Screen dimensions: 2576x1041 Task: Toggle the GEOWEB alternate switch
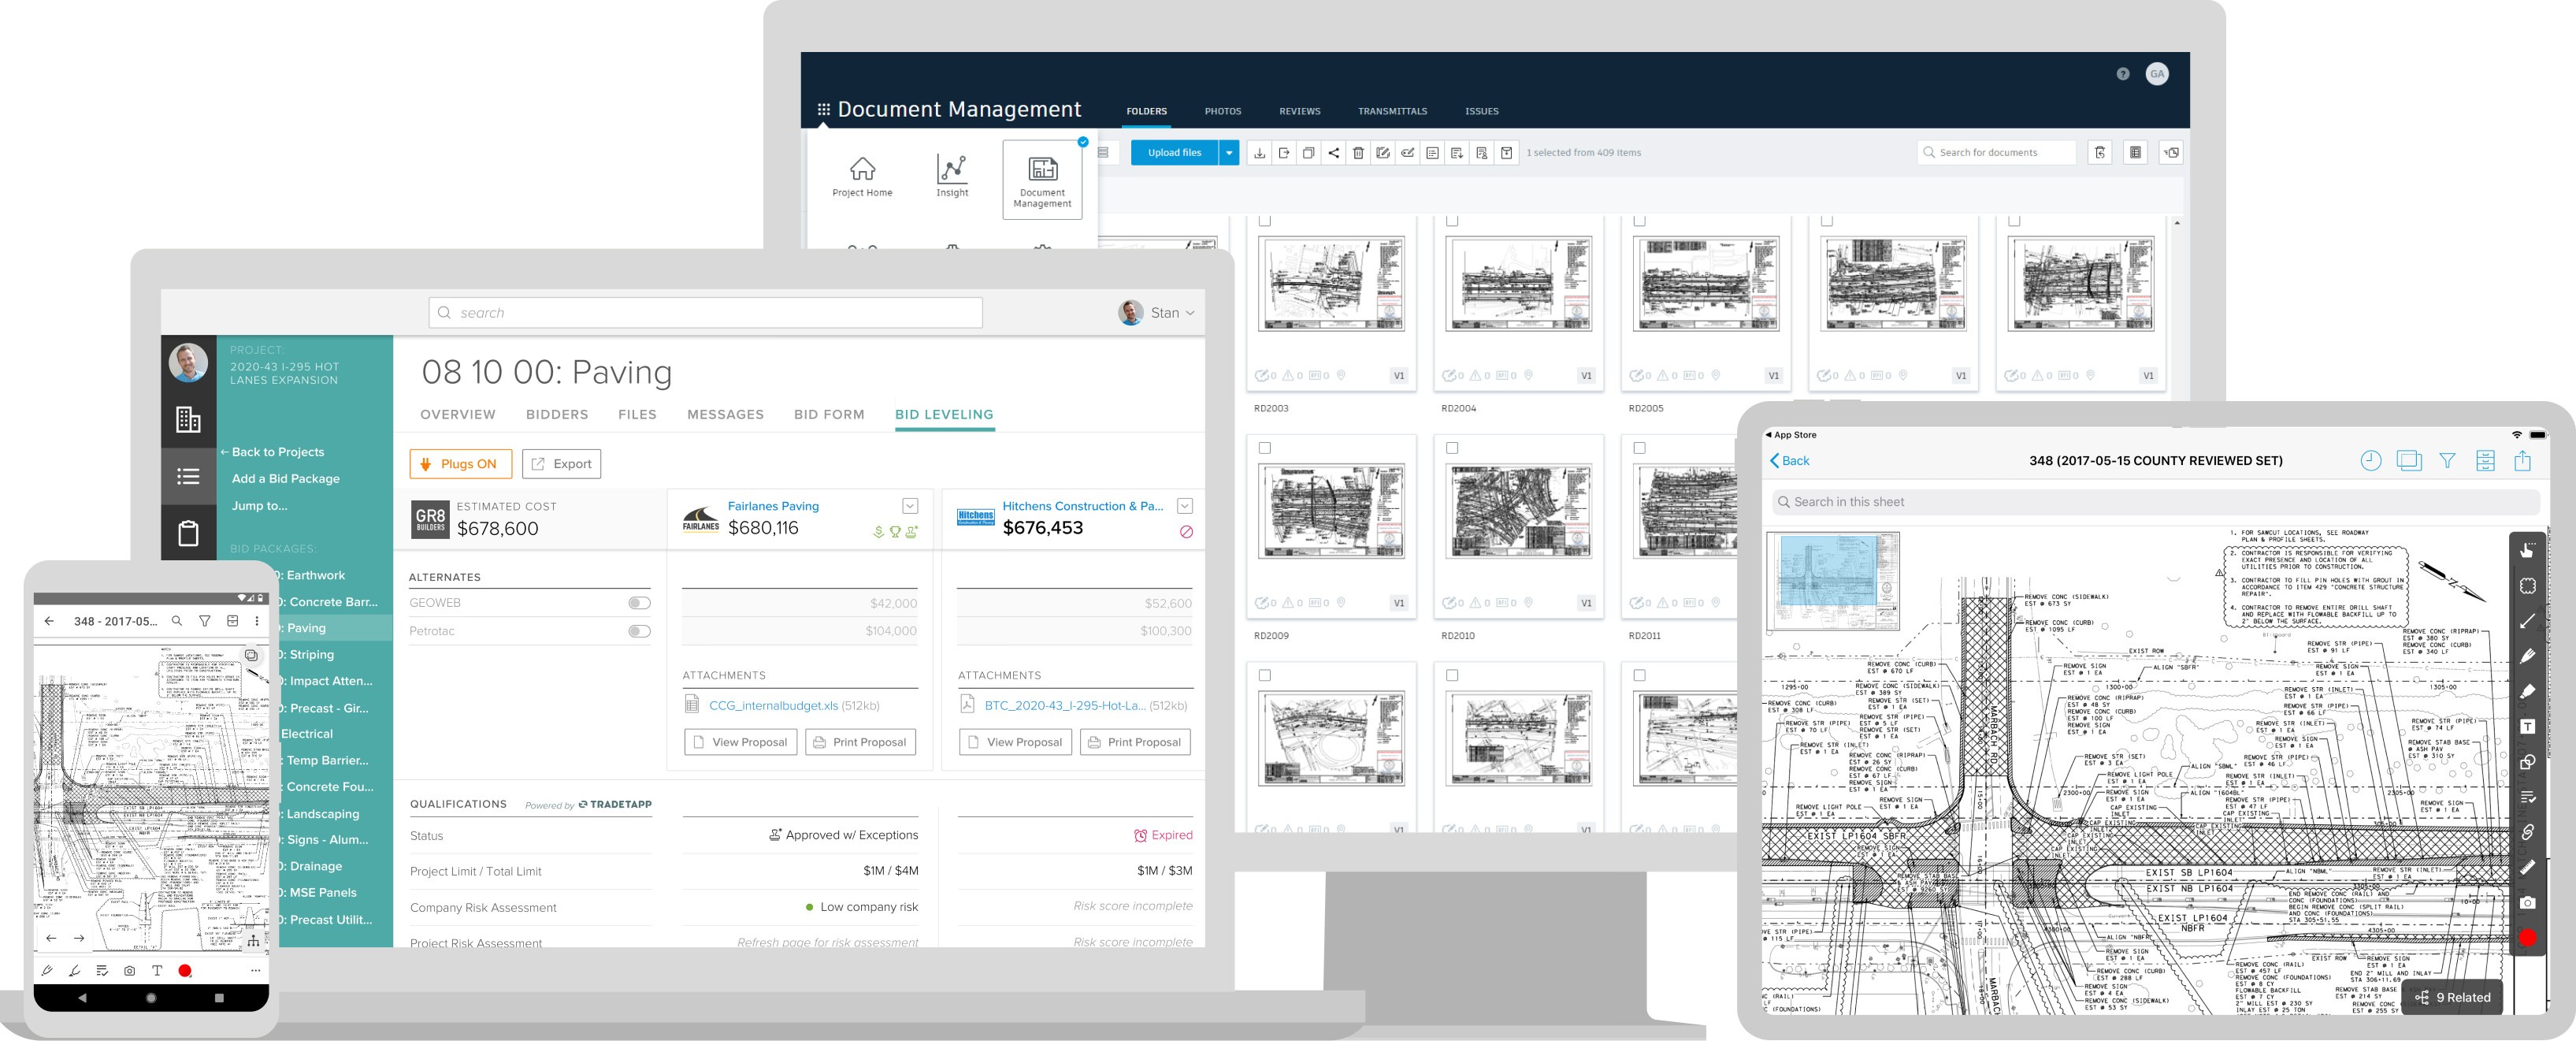[637, 604]
